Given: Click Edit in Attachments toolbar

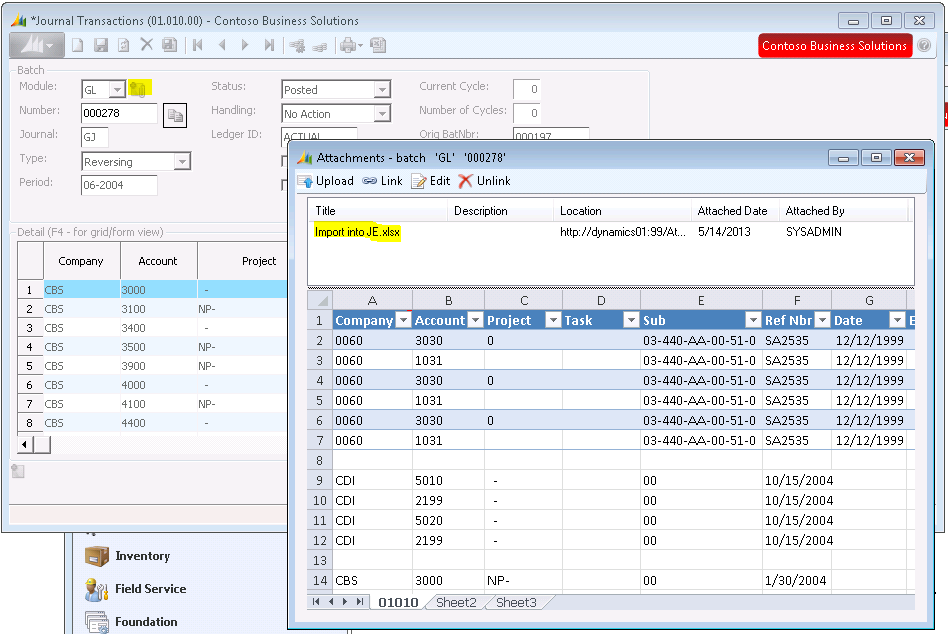Looking at the screenshot, I should coord(431,181).
